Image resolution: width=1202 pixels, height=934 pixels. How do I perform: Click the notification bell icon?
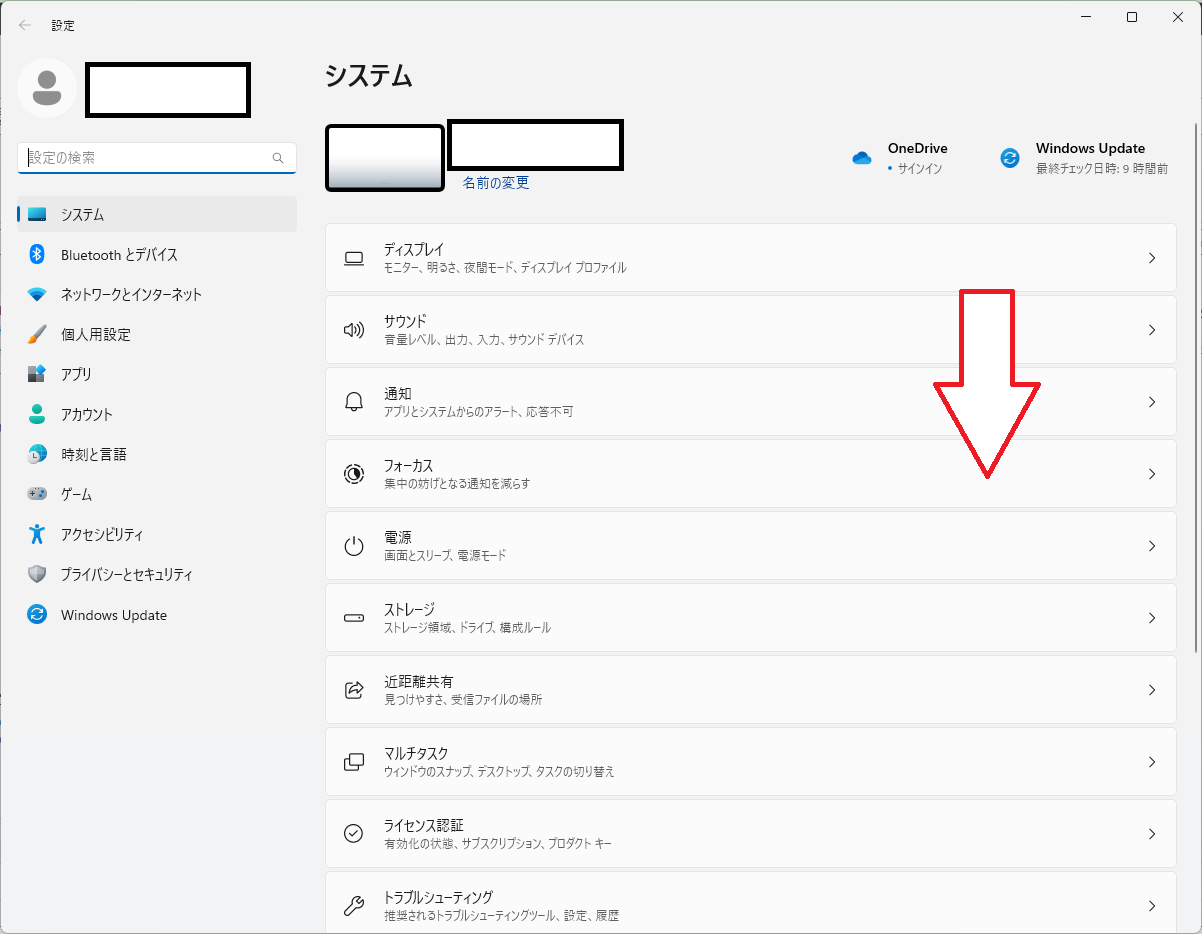(354, 402)
